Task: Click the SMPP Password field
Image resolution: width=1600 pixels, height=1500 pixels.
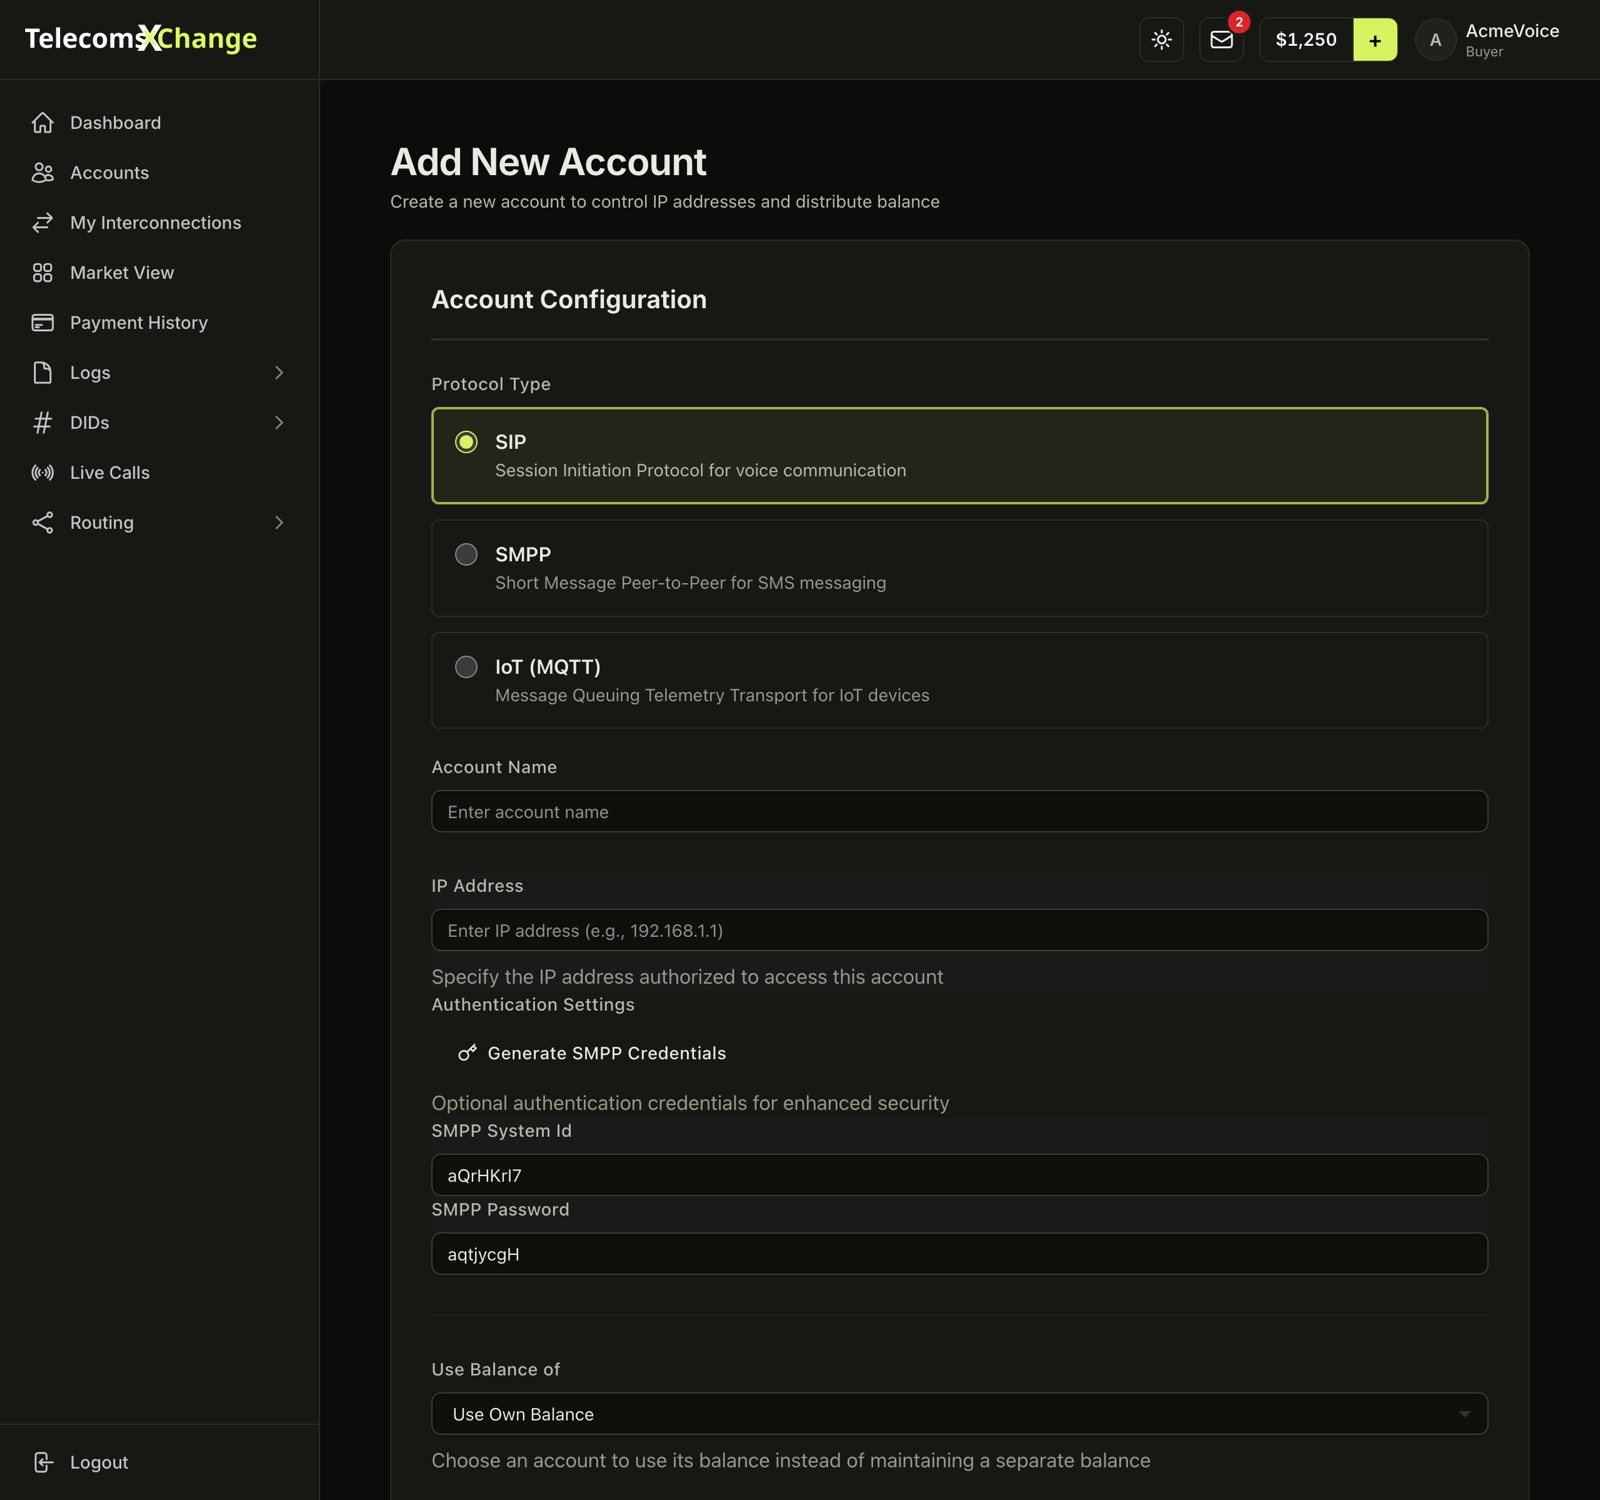Action: (x=959, y=1254)
